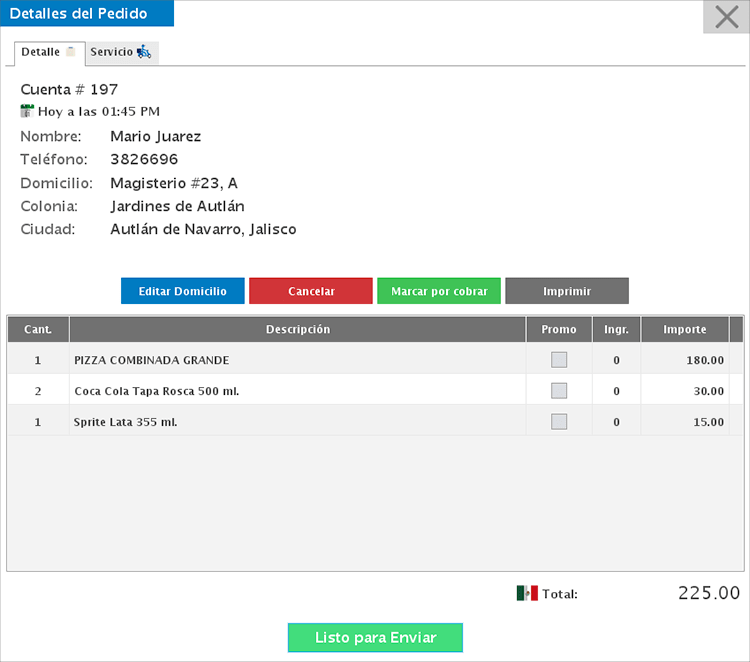This screenshot has width=750, height=662.
Task: Click the Ingr. value 0 for Sprite Lata
Action: tap(617, 422)
